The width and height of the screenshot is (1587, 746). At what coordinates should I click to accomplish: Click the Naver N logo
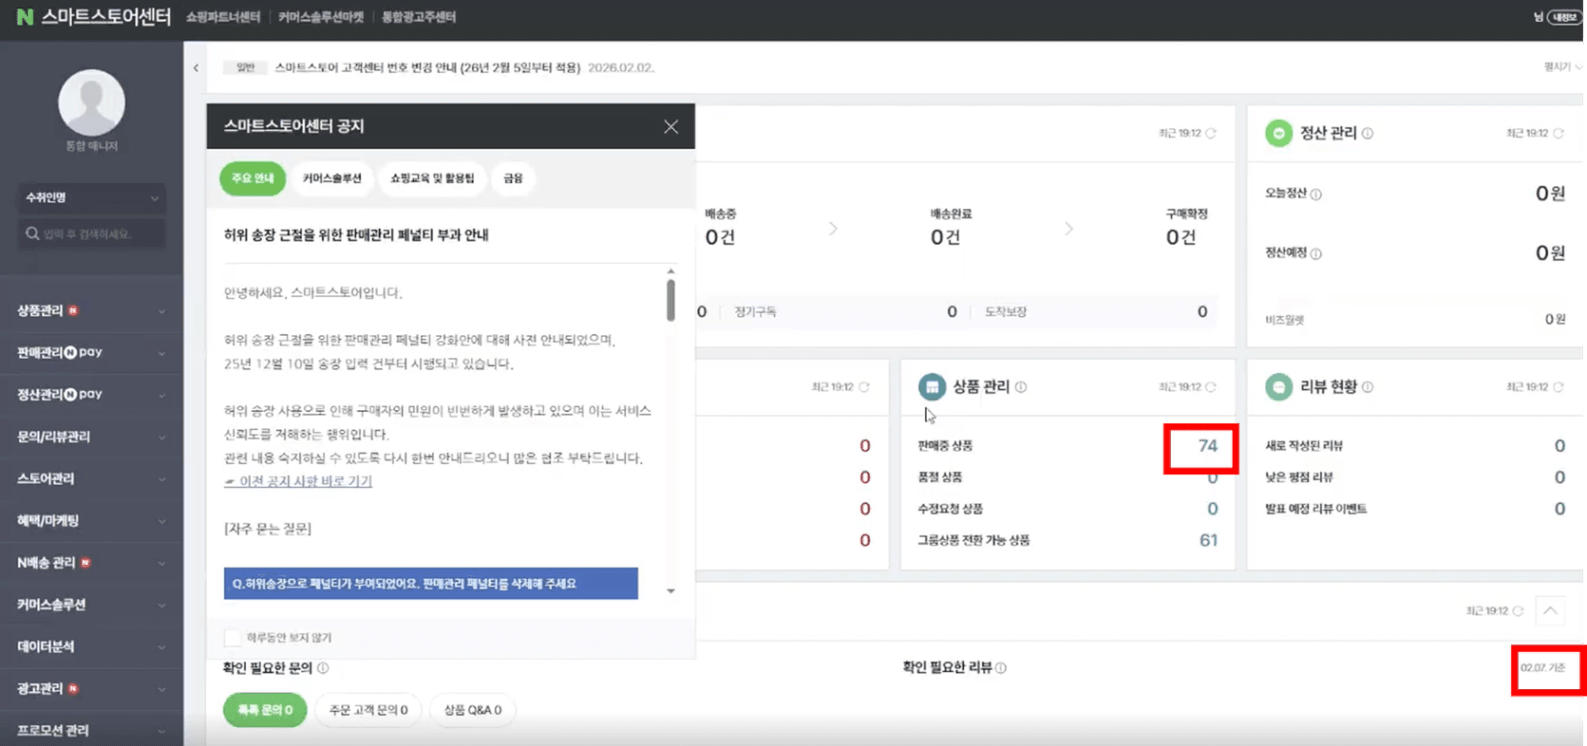[x=24, y=17]
